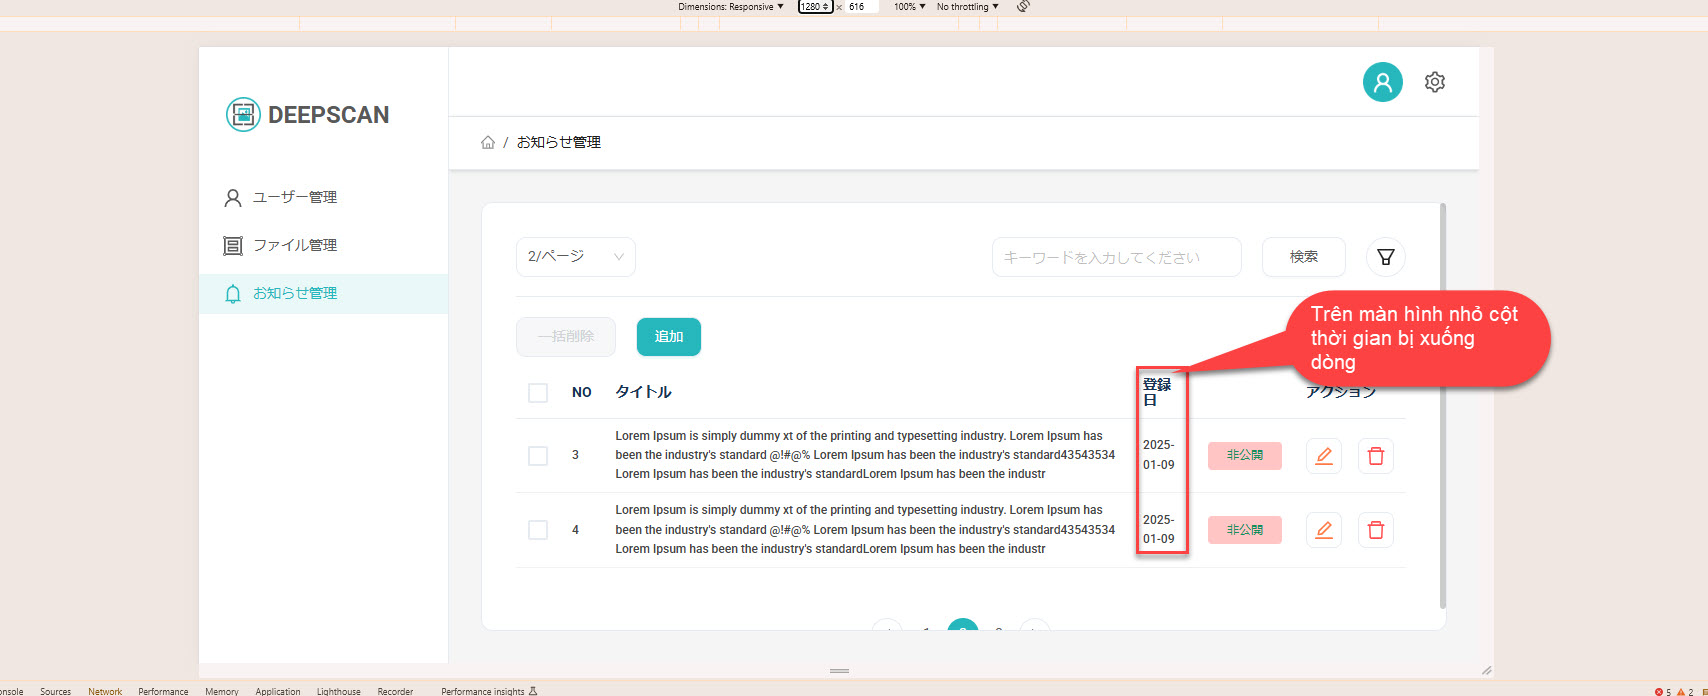Check the checkbox for row 4

point(538,530)
